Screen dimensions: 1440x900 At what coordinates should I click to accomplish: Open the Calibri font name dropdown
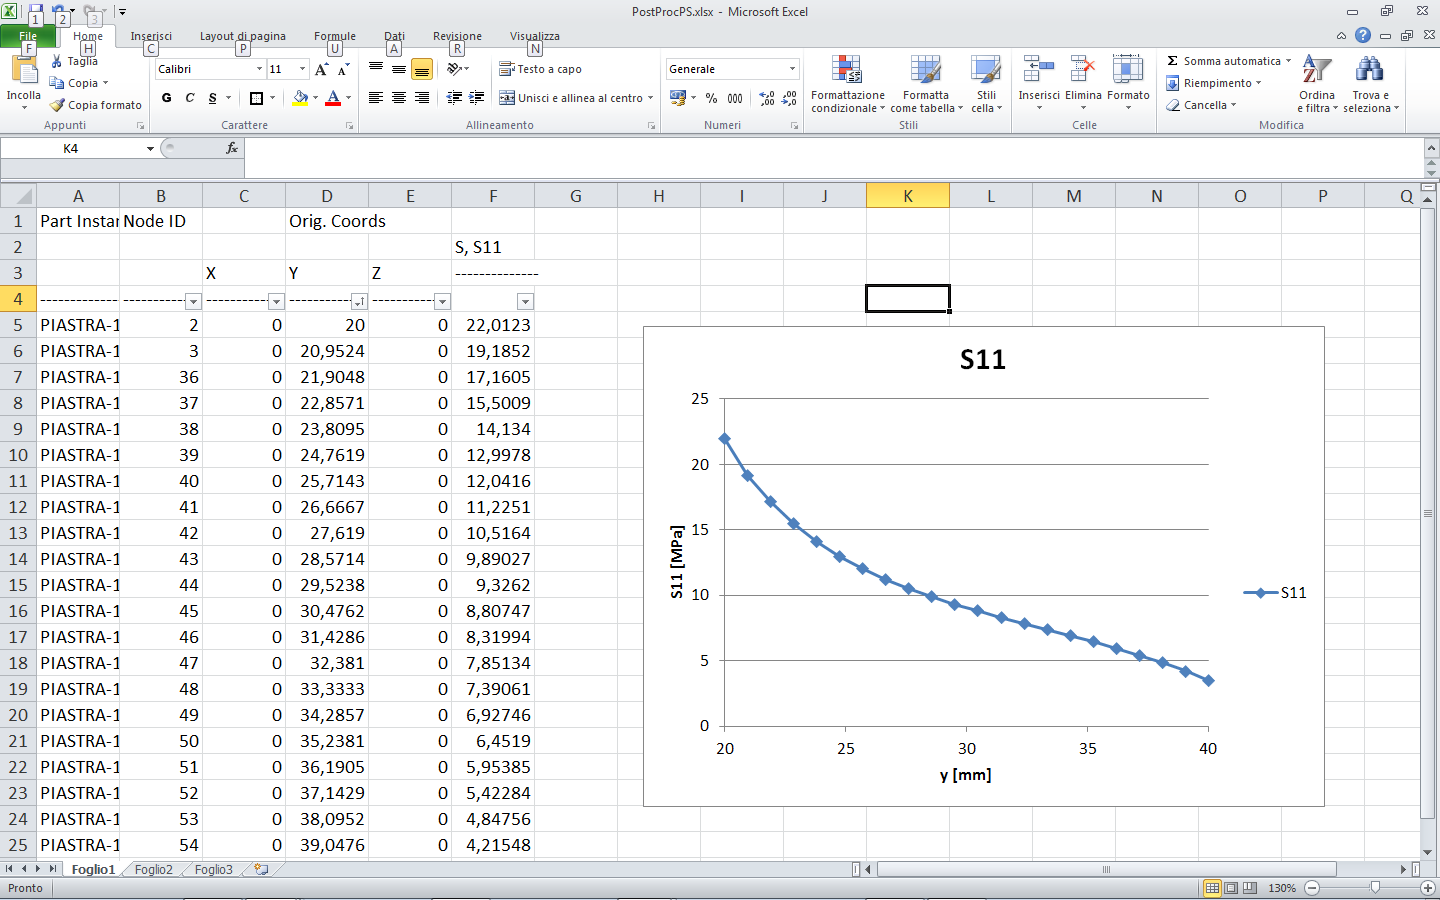point(259,69)
